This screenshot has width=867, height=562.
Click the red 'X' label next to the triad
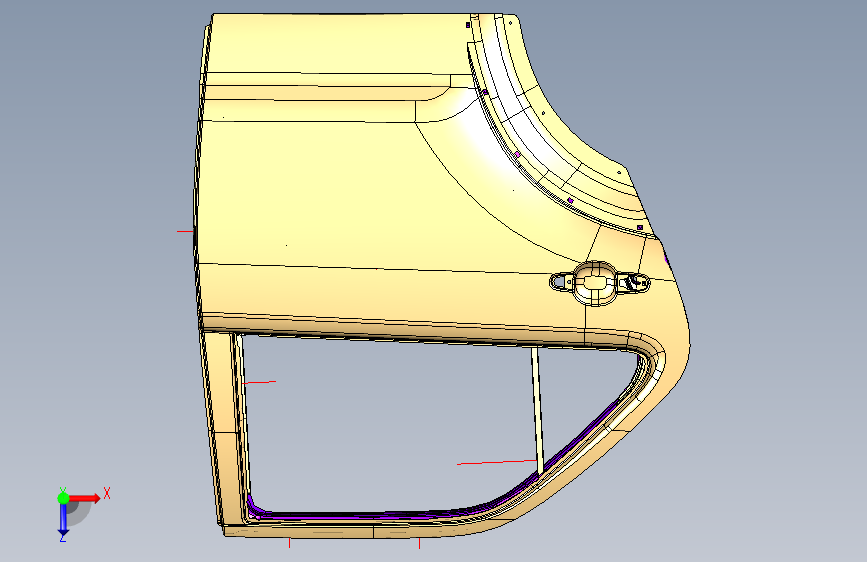(x=107, y=493)
